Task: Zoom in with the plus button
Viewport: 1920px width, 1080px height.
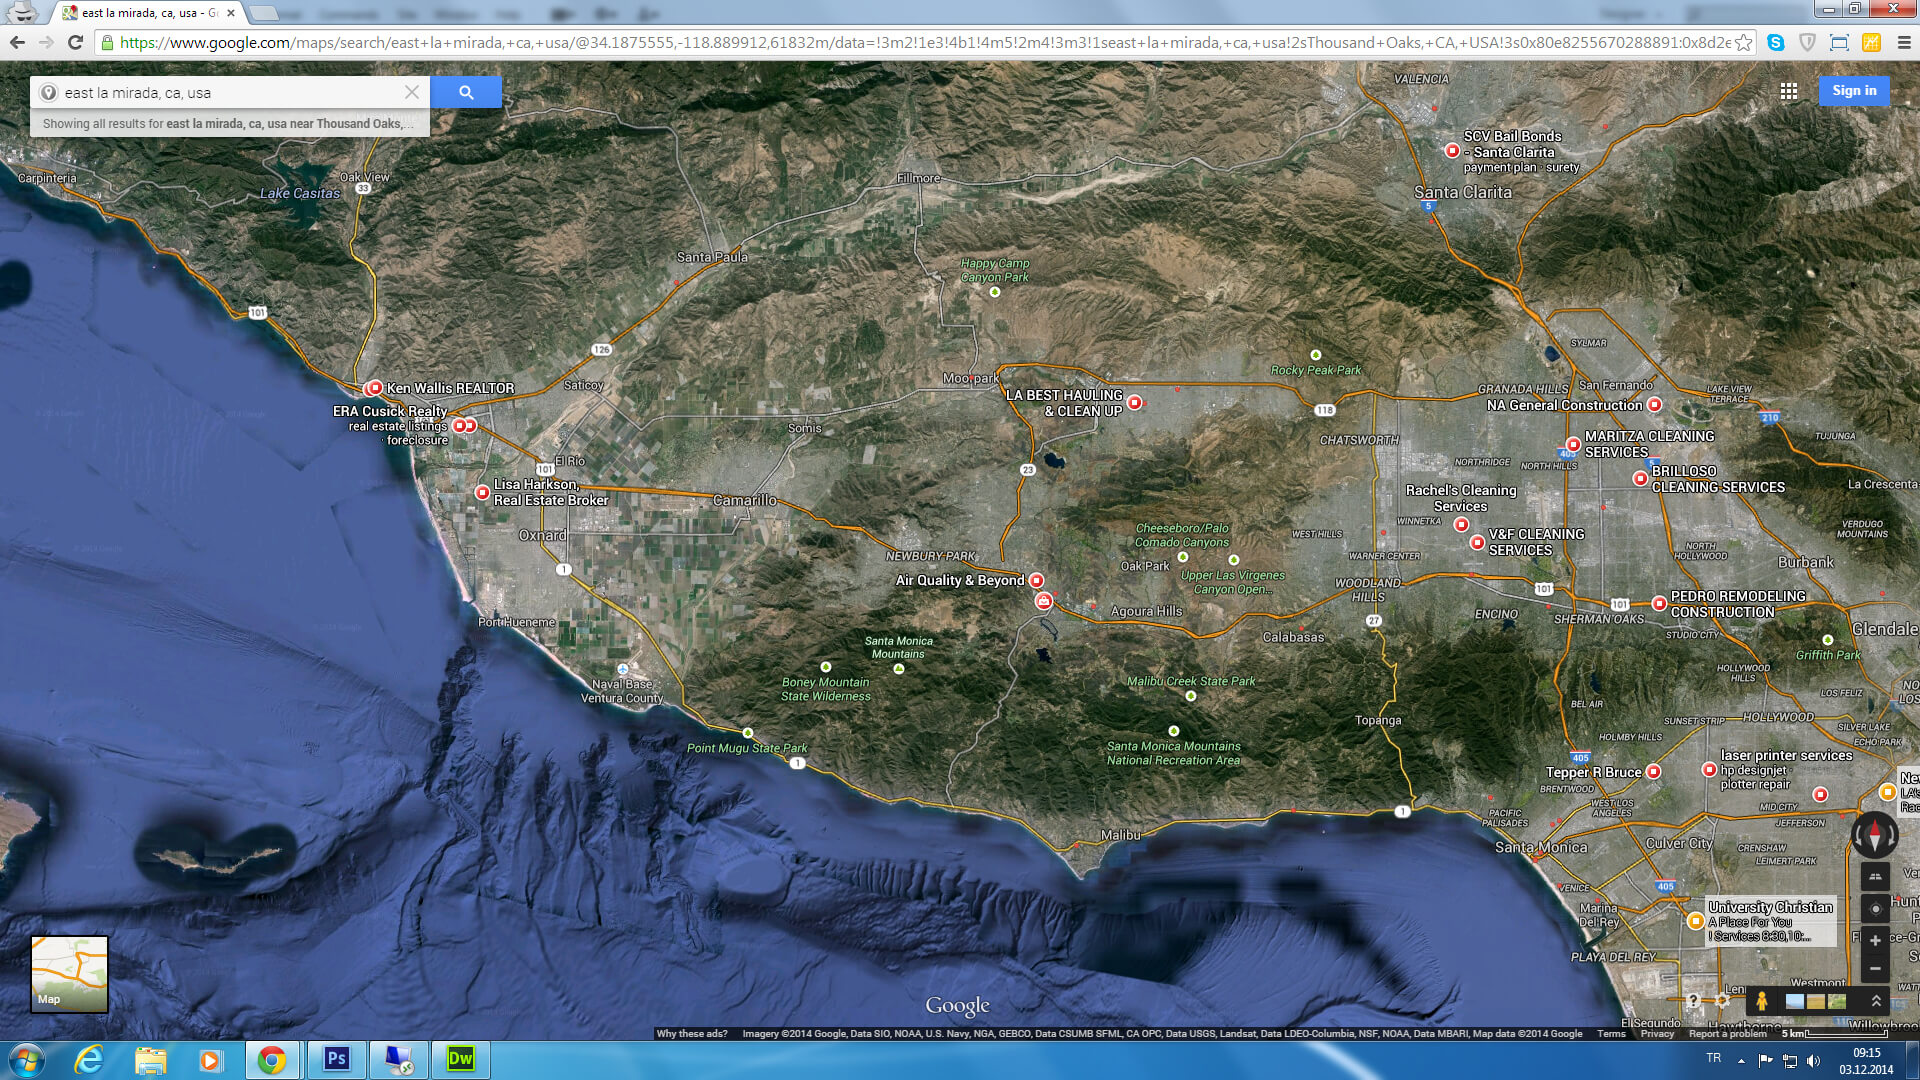Action: click(x=1875, y=941)
